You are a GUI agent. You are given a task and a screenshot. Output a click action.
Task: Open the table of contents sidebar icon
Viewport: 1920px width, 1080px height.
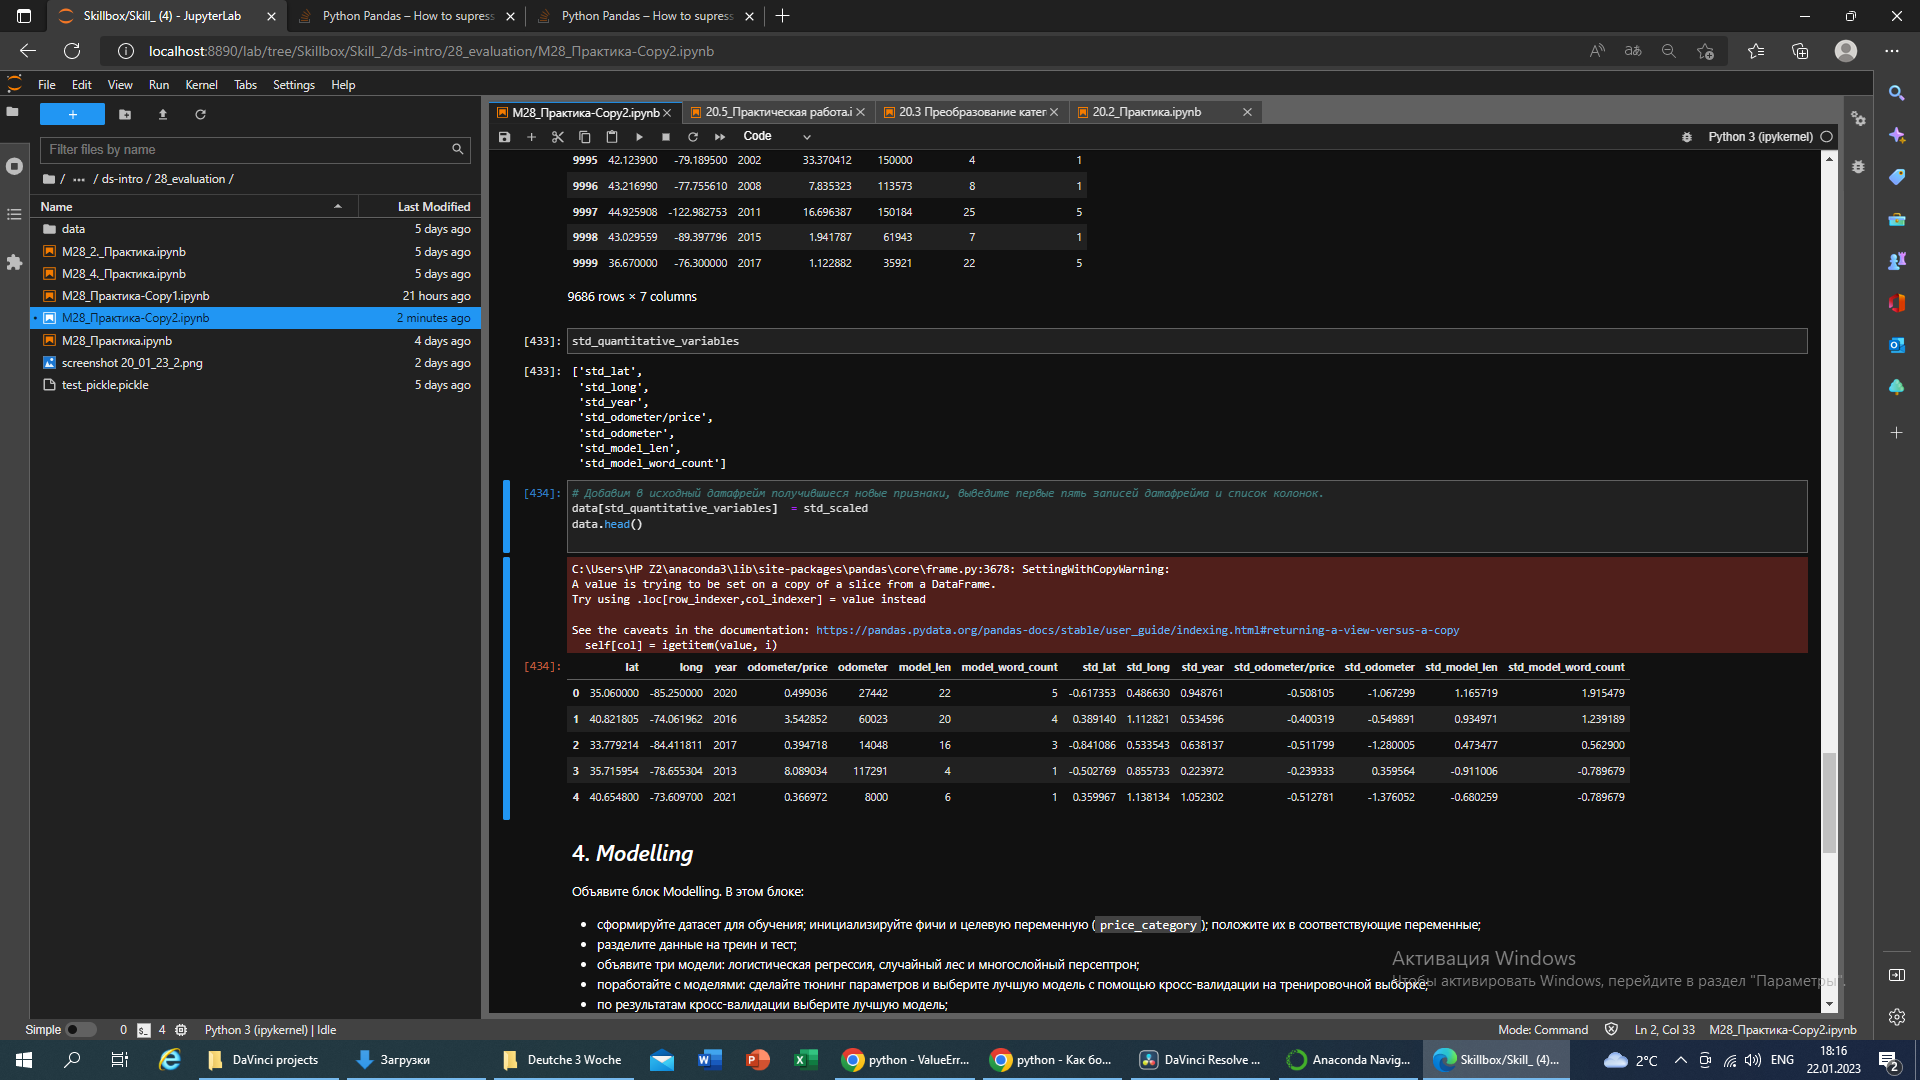(14, 214)
